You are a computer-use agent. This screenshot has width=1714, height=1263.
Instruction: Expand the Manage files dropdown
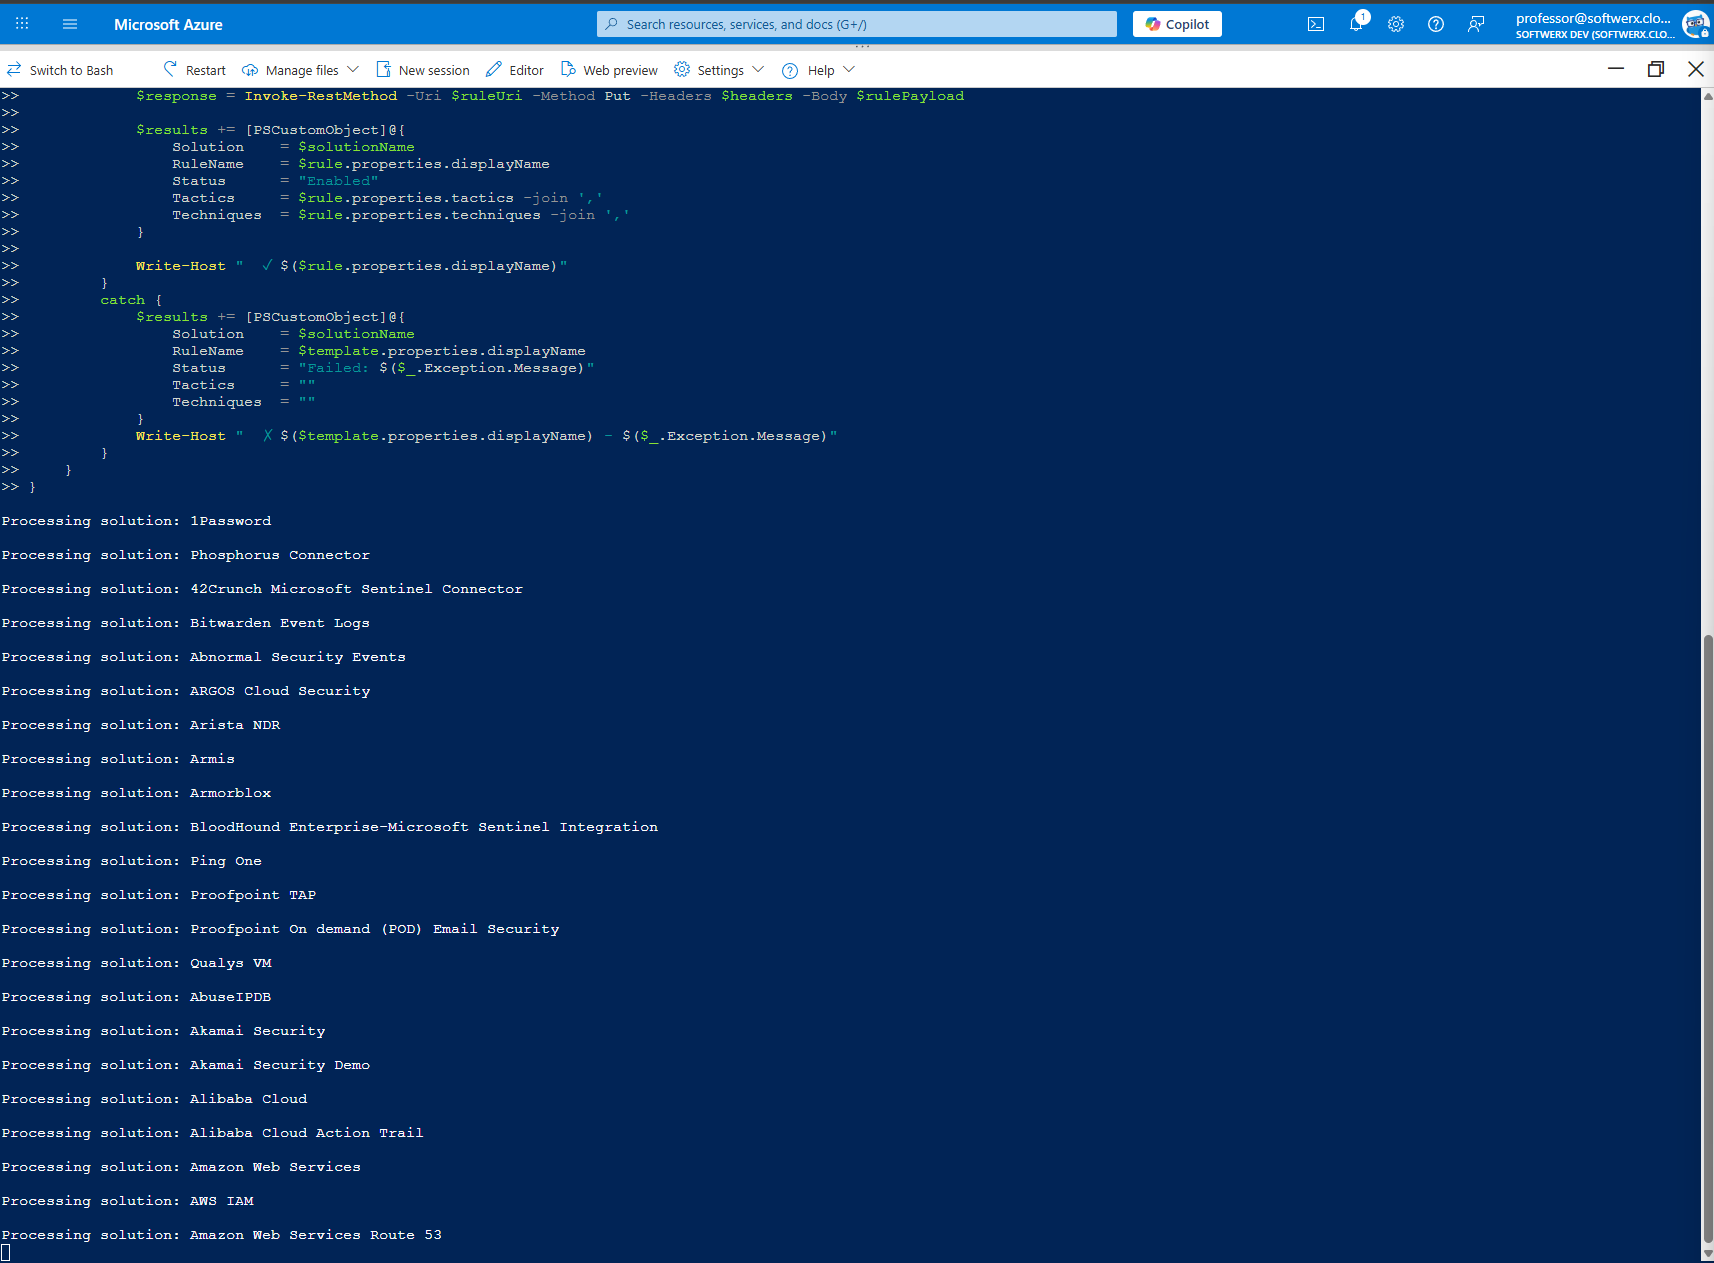click(355, 69)
